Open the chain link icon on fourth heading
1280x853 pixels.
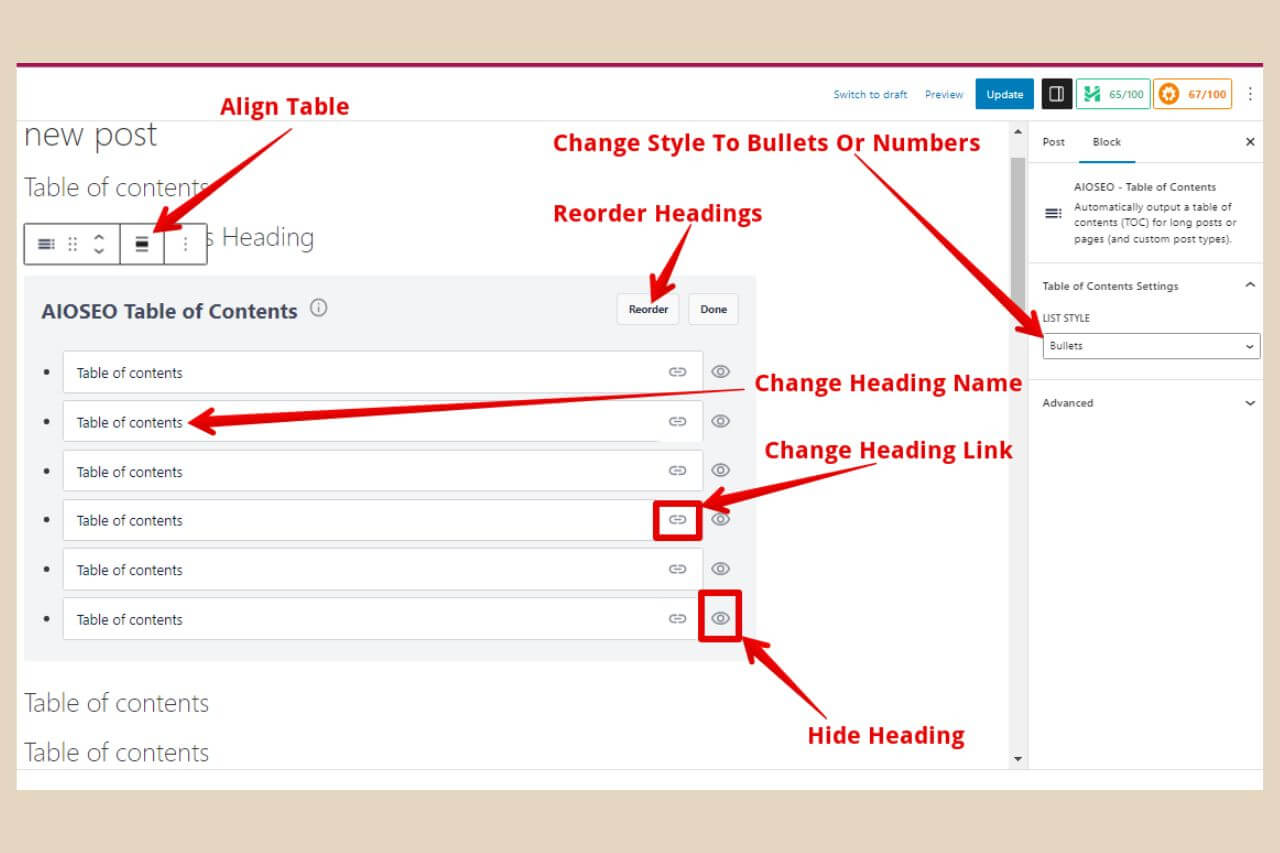(x=677, y=519)
